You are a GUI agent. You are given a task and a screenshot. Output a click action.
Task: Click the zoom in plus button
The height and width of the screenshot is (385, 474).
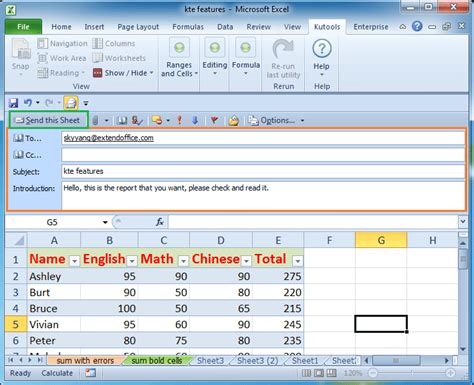(x=450, y=373)
